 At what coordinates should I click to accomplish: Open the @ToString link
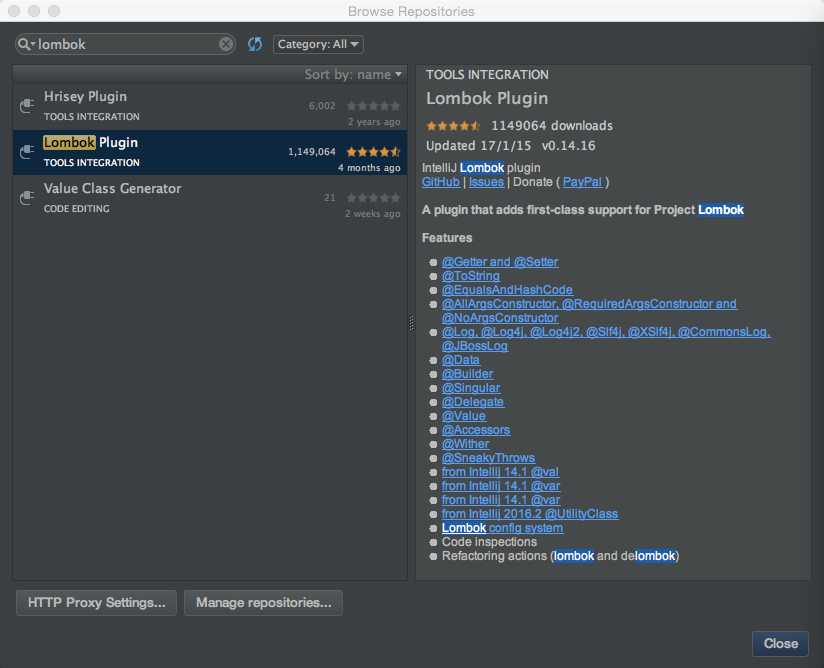point(470,276)
